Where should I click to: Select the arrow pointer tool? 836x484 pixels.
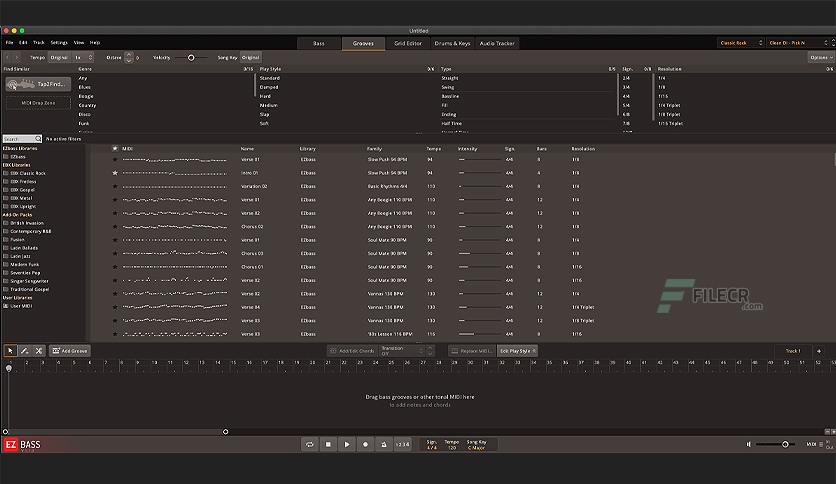pyautogui.click(x=10, y=351)
